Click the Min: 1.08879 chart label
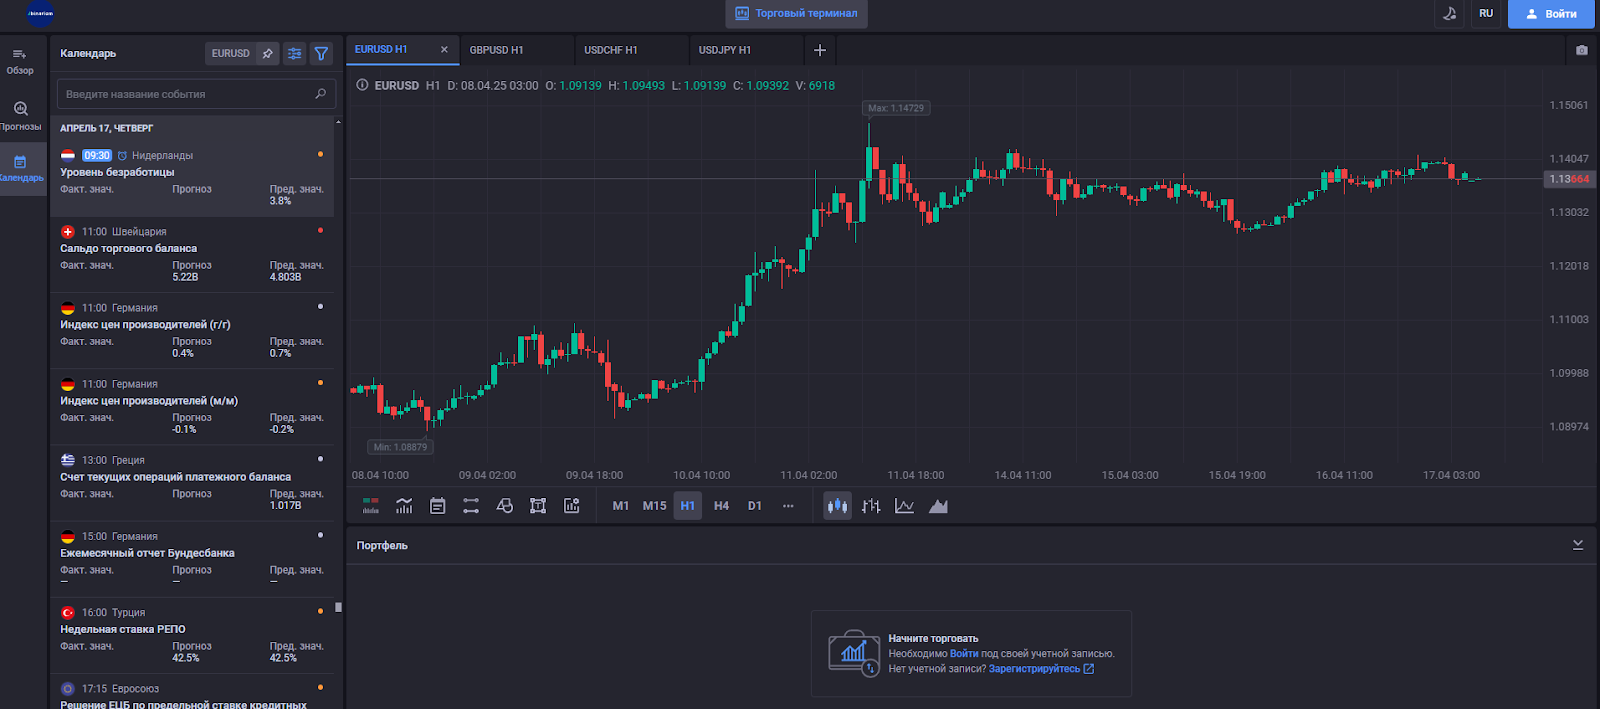Image resolution: width=1600 pixels, height=709 pixels. 400,447
